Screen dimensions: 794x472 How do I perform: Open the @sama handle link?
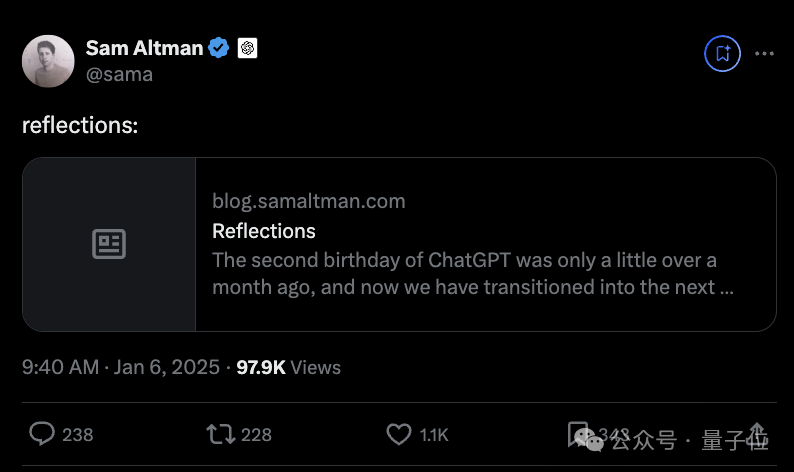[x=119, y=74]
